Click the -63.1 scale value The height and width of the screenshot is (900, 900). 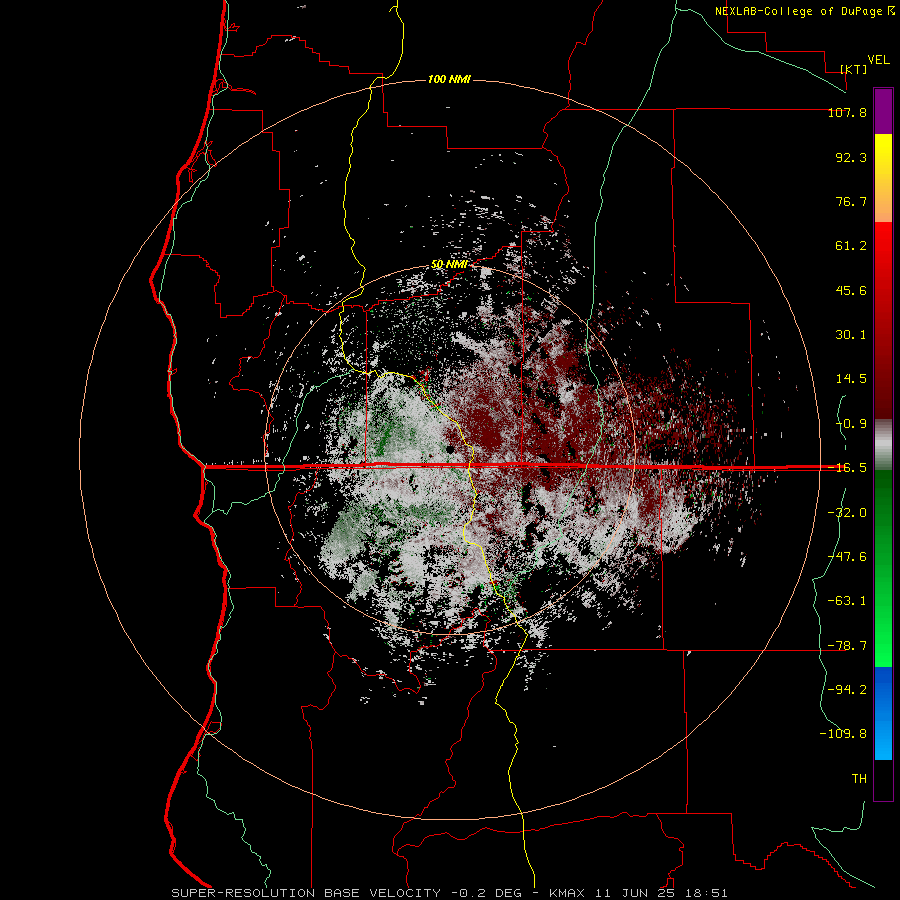point(847,601)
